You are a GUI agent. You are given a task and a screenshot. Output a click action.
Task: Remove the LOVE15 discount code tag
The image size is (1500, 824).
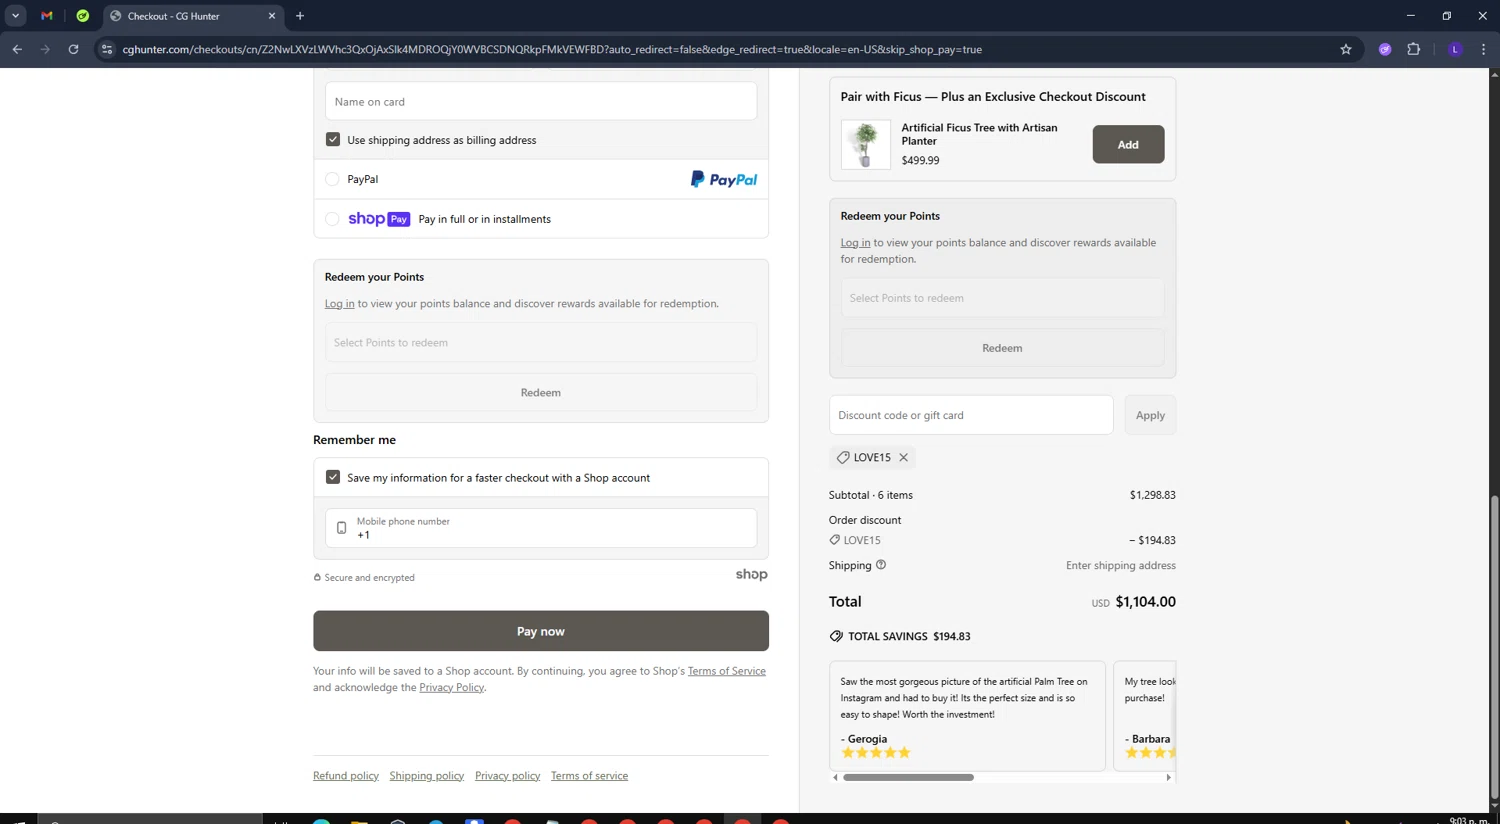(903, 457)
